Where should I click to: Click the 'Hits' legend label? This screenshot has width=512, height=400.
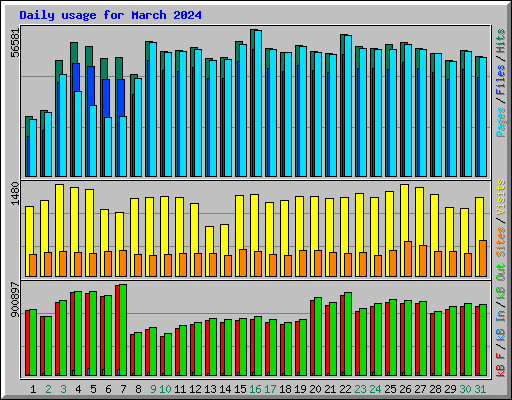coord(501,41)
